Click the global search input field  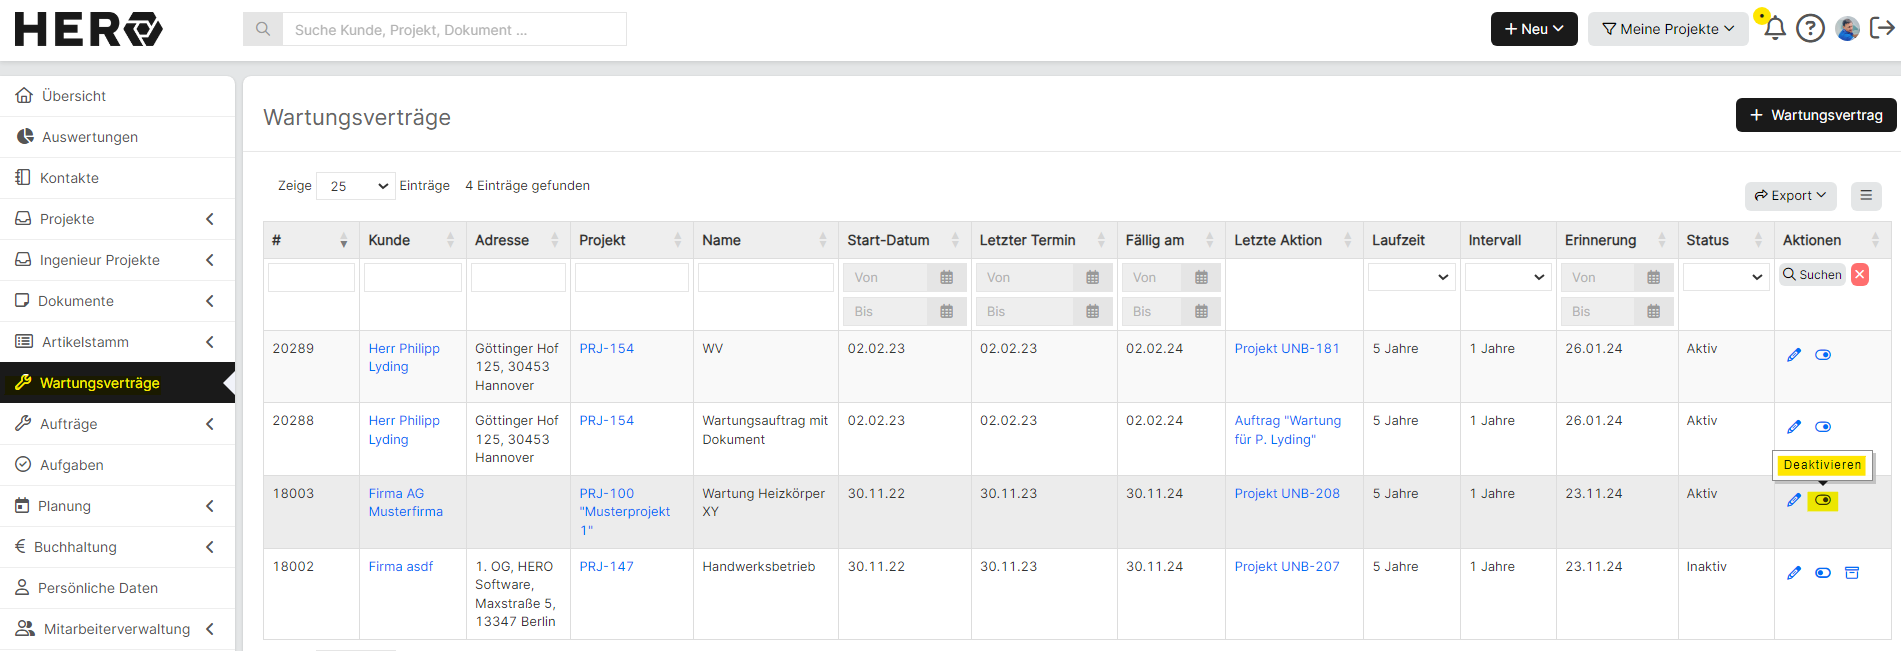click(455, 29)
